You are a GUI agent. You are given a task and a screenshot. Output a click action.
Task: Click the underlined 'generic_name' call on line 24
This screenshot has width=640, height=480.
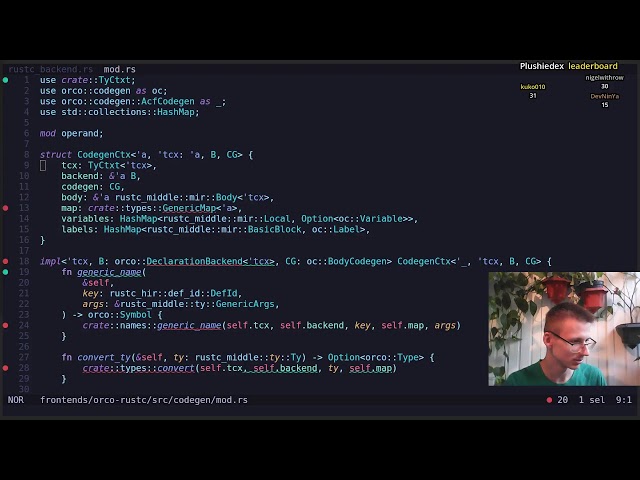189,325
